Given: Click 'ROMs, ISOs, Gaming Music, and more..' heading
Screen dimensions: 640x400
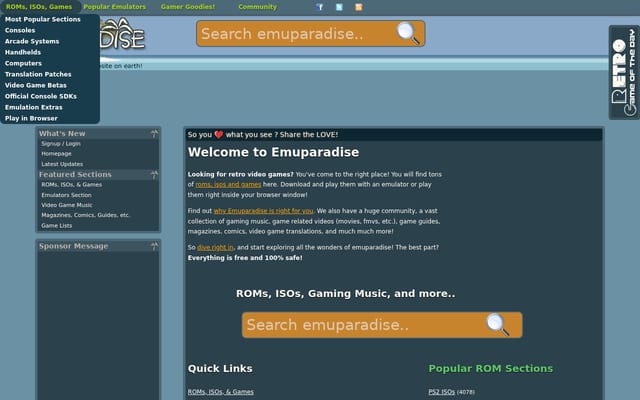Looking at the screenshot, I should pos(345,293).
